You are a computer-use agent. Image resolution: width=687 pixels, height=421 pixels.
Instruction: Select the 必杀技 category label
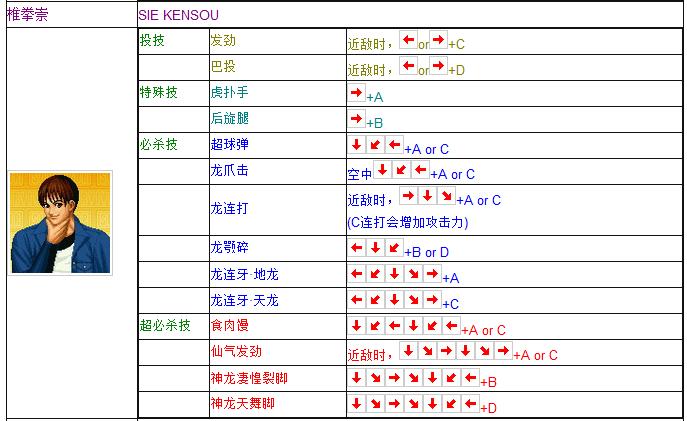[158, 144]
